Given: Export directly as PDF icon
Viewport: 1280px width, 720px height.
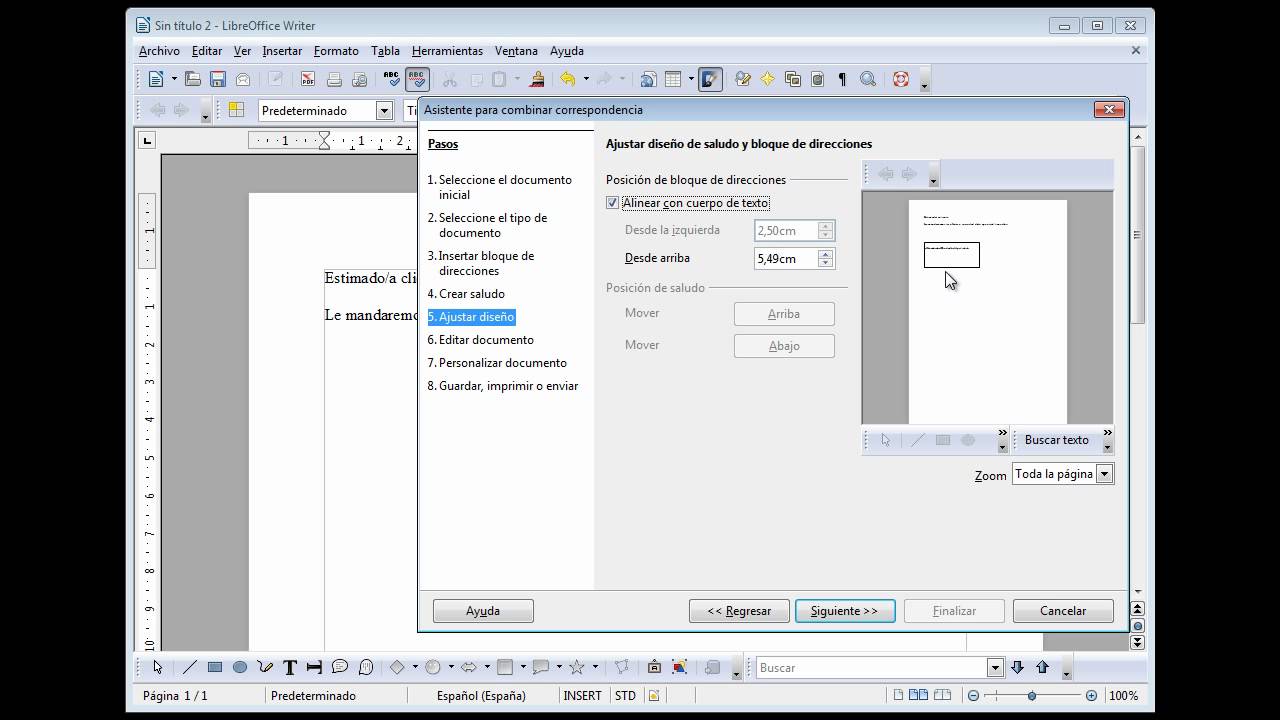Looking at the screenshot, I should pyautogui.click(x=308, y=80).
